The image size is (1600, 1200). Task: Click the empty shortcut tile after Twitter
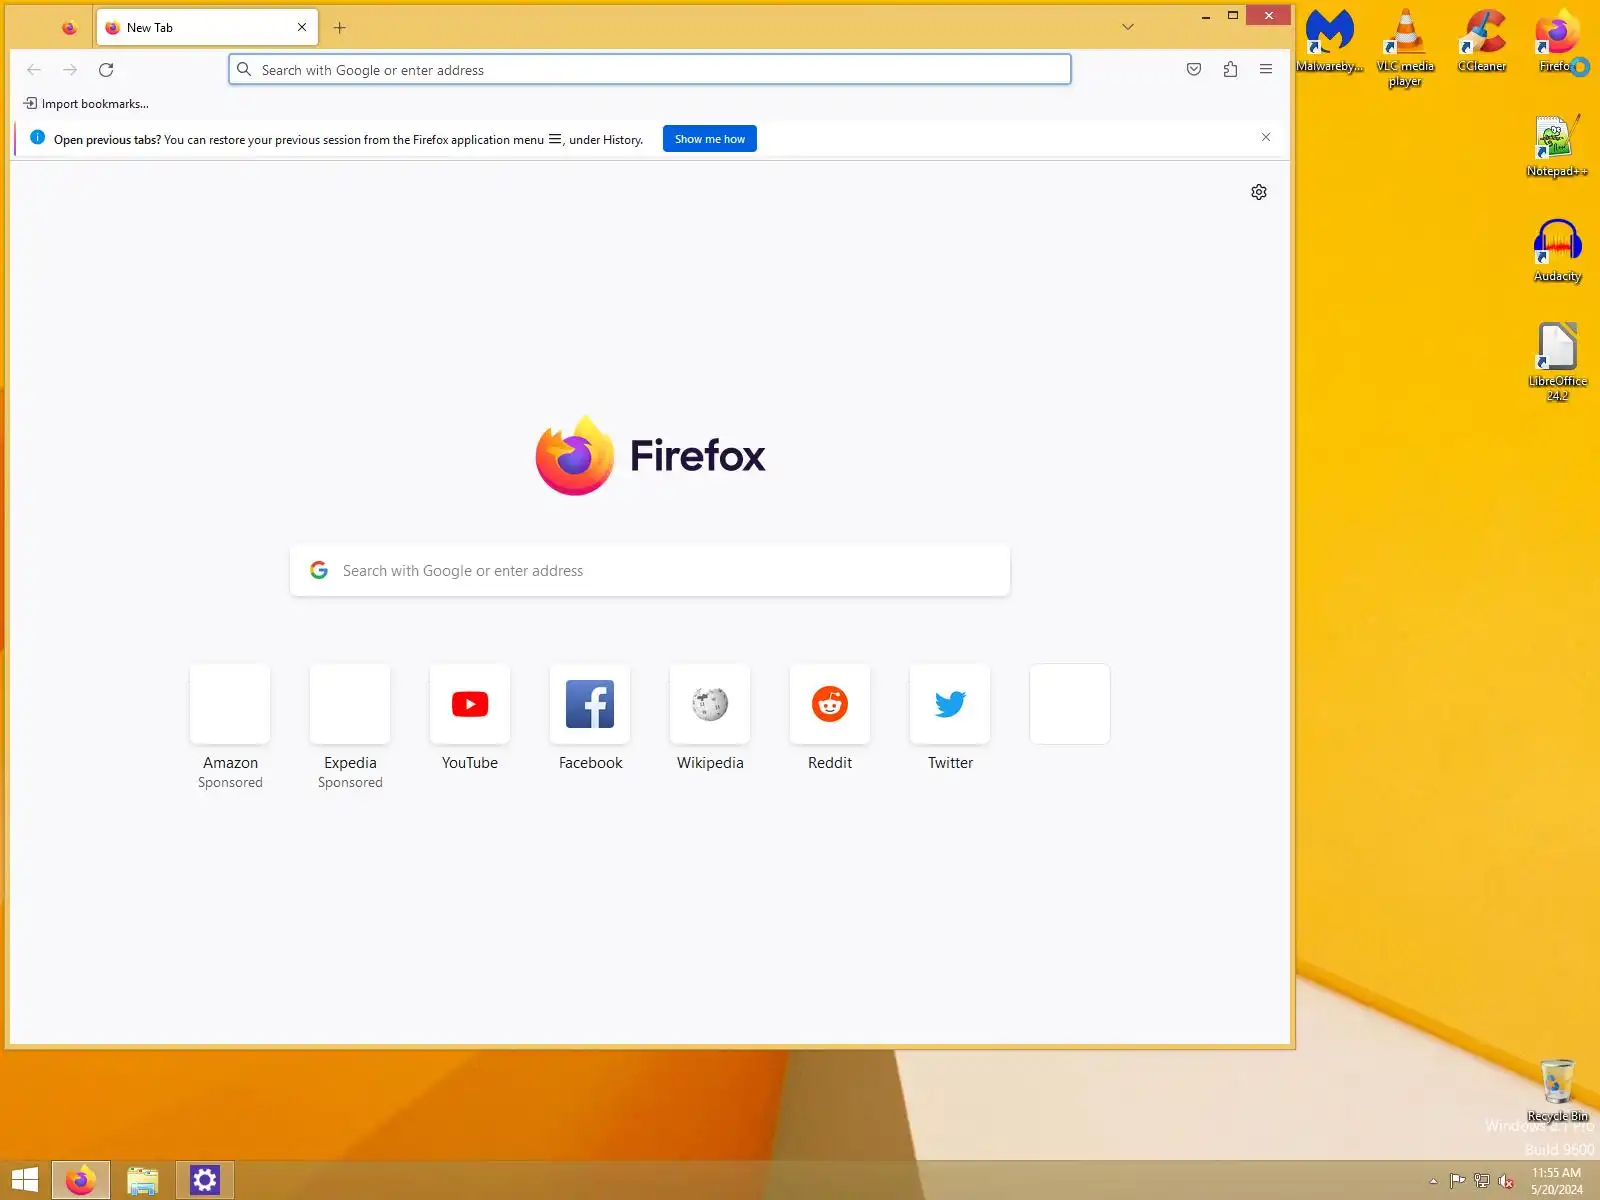1070,704
